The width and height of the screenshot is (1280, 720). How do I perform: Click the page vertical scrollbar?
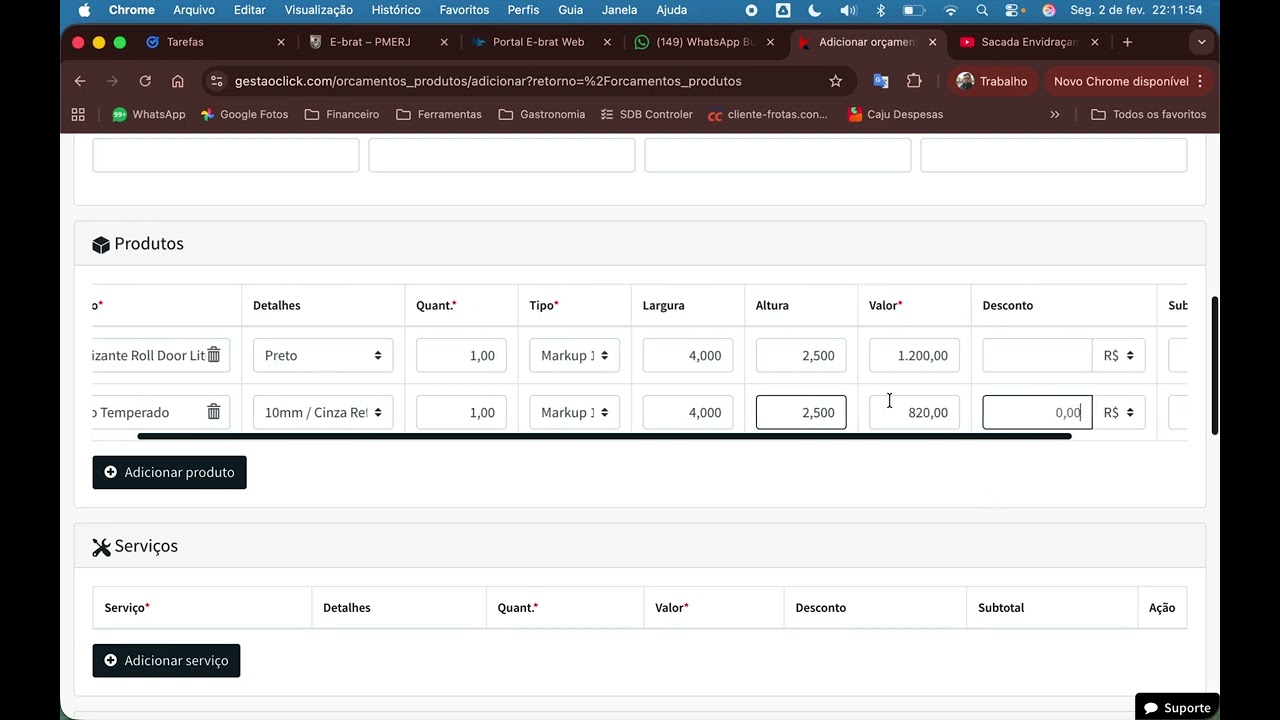click(x=1215, y=365)
